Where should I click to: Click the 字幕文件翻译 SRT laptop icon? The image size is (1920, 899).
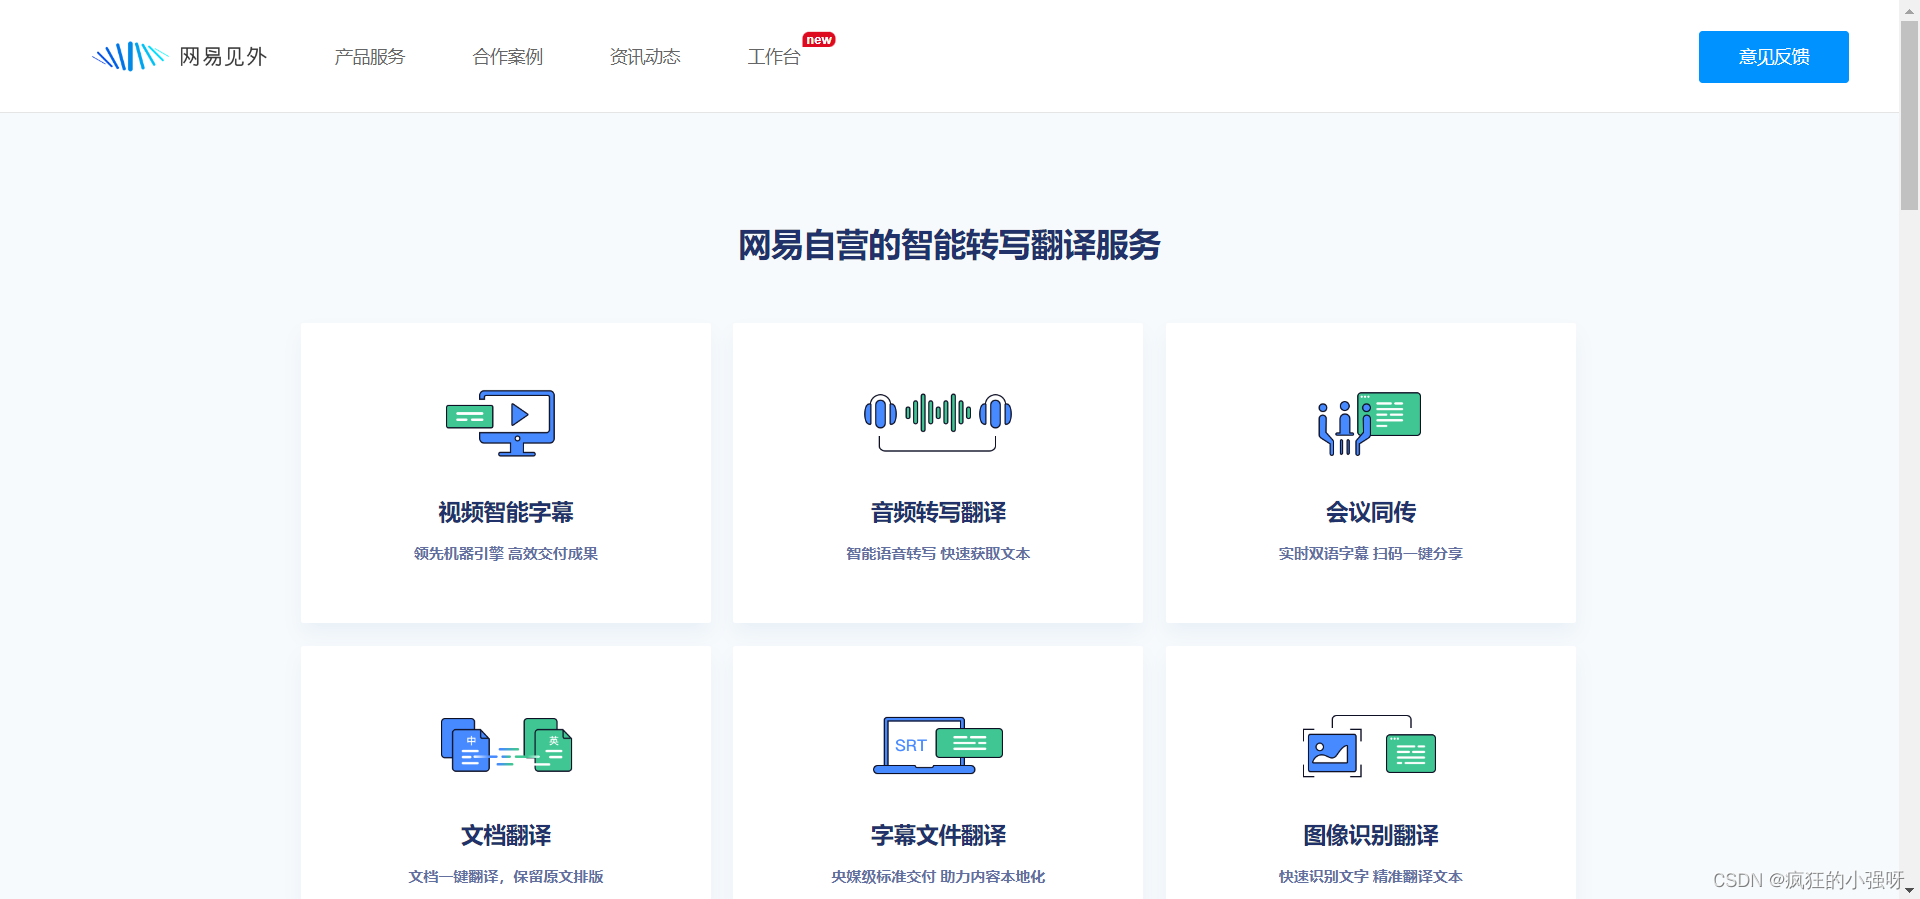938,745
